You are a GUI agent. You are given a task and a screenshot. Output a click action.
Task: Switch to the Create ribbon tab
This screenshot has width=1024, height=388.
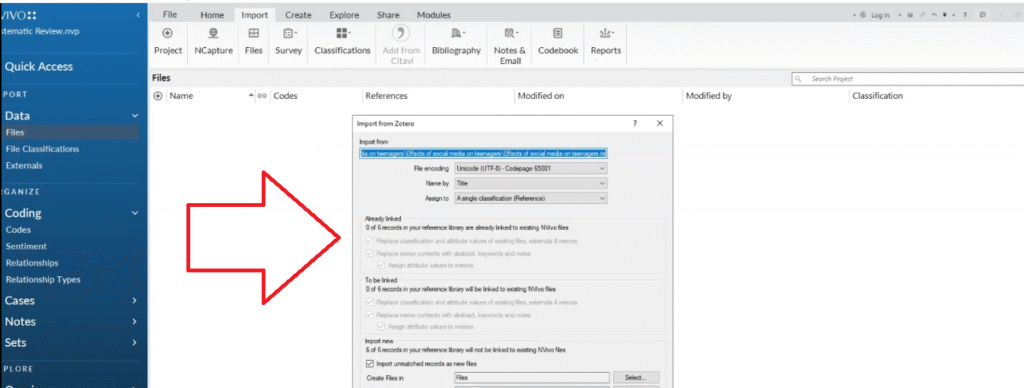point(298,14)
